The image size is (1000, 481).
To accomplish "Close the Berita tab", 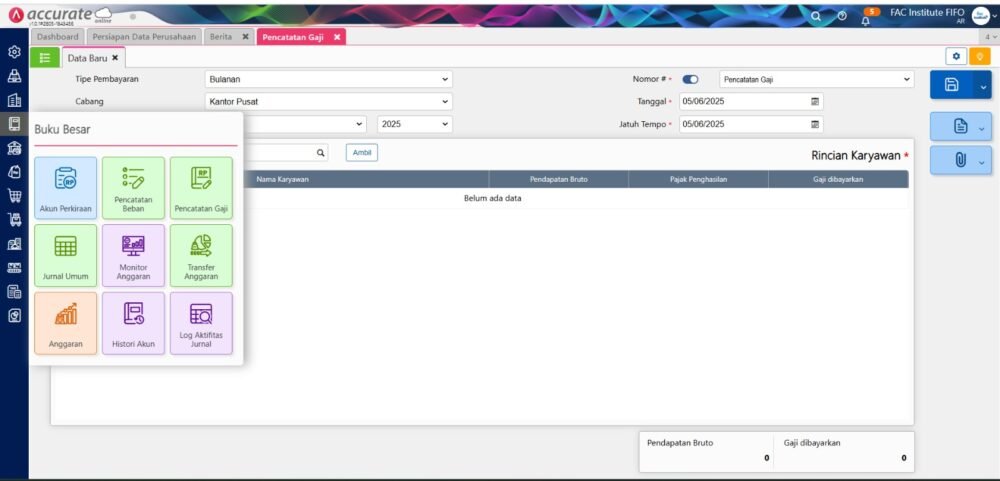I will tap(246, 36).
